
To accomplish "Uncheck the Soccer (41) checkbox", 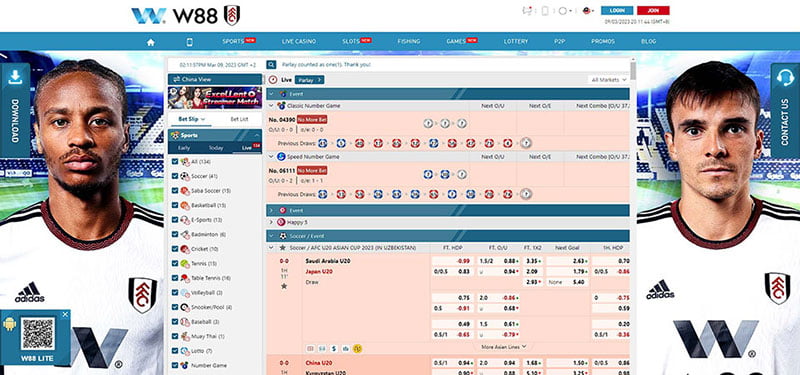I will coord(175,176).
